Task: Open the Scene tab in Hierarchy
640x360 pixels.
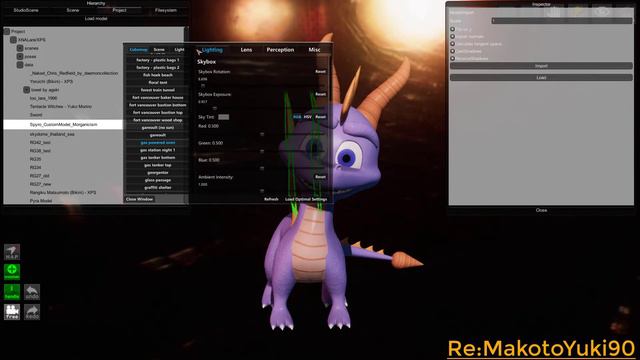Action: click(73, 10)
